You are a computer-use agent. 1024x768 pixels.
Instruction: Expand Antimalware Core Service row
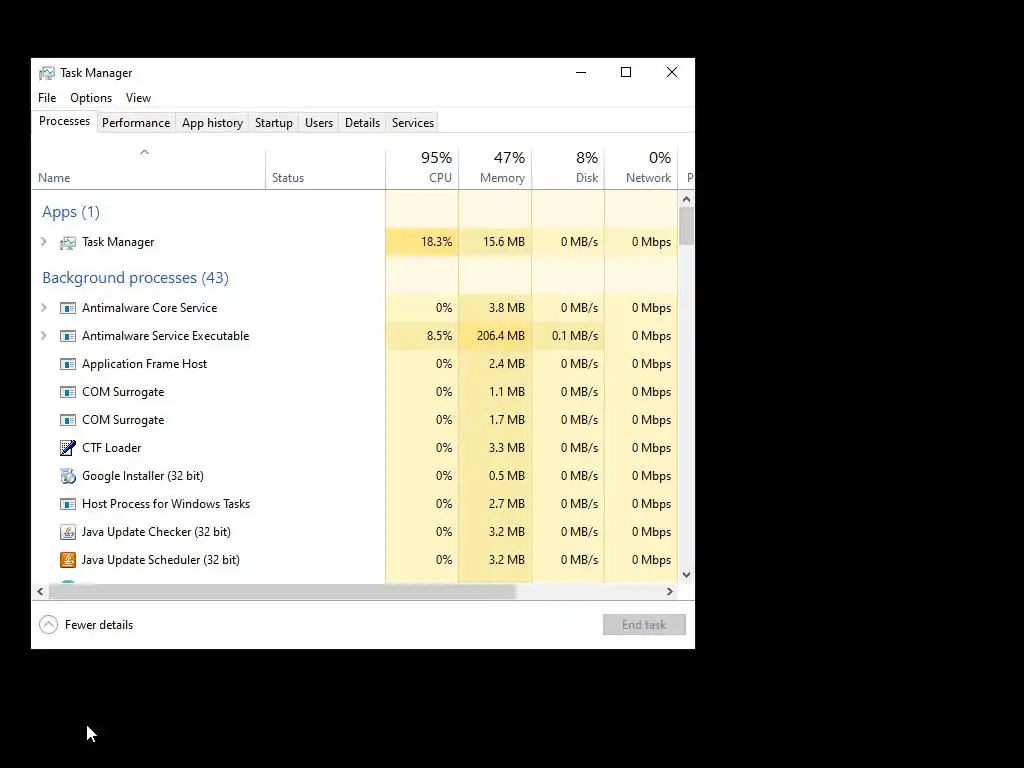click(44, 308)
